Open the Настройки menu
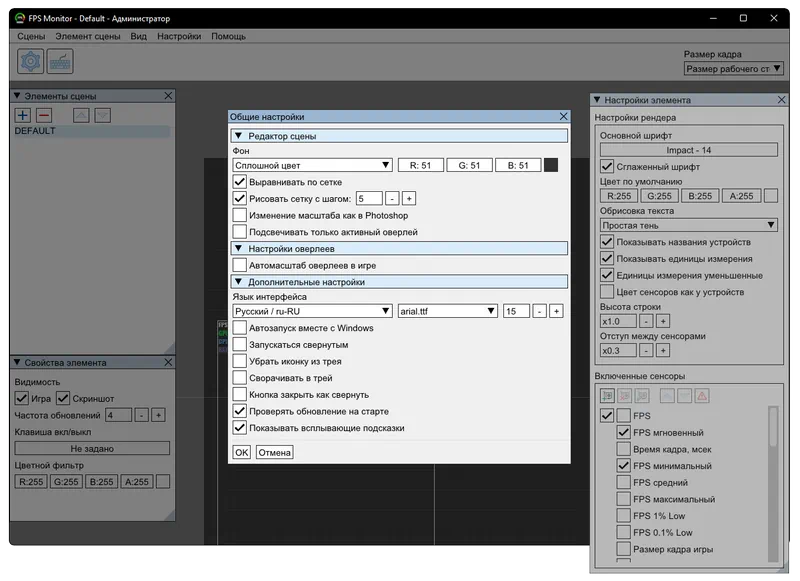This screenshot has height=581, width=800. (x=179, y=36)
